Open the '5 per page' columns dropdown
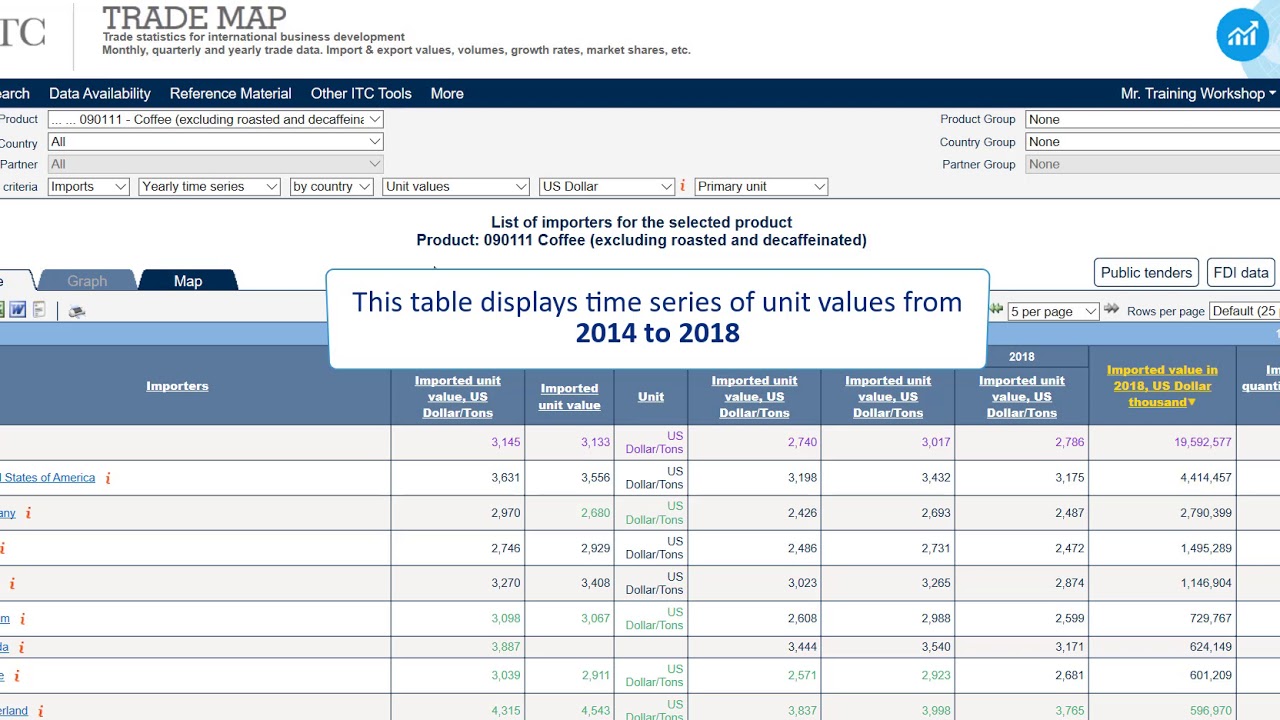 1053,311
